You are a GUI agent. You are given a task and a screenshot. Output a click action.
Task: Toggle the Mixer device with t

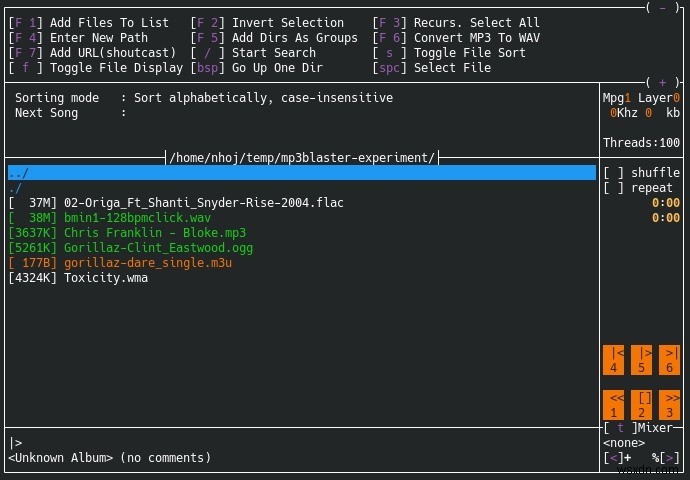coord(621,428)
